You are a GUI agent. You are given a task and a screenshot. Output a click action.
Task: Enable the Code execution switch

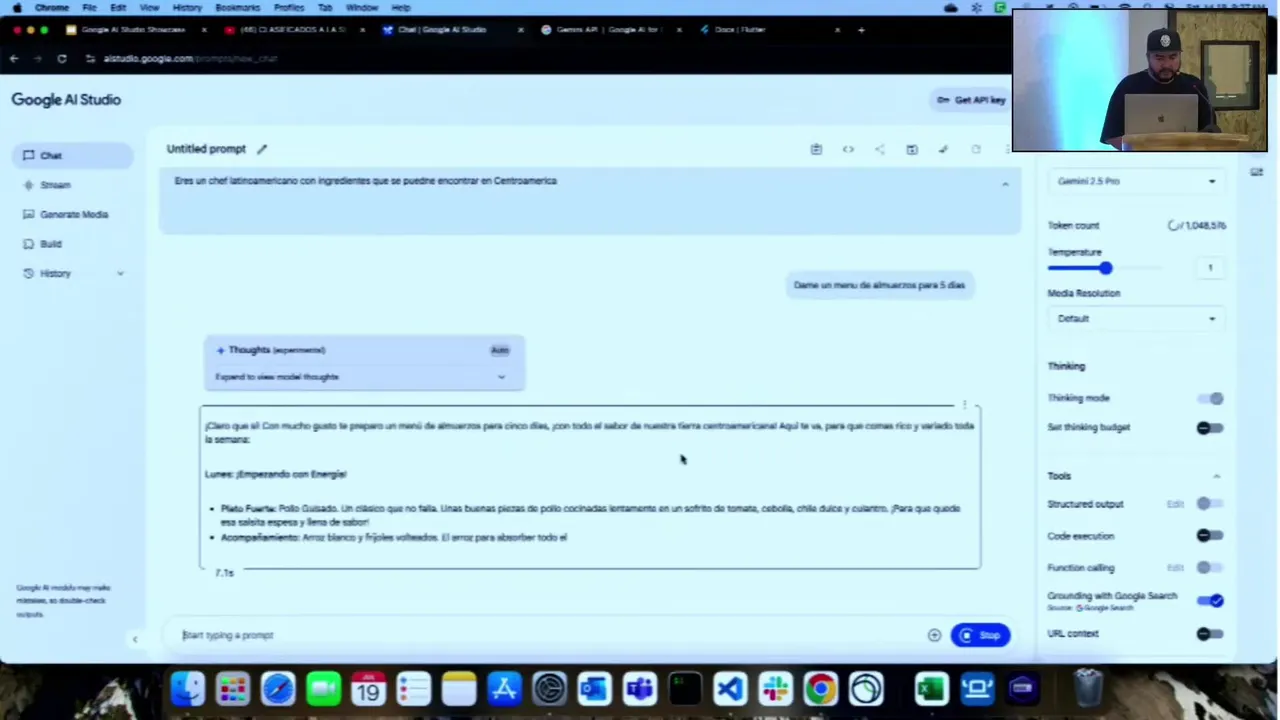[1210, 536]
